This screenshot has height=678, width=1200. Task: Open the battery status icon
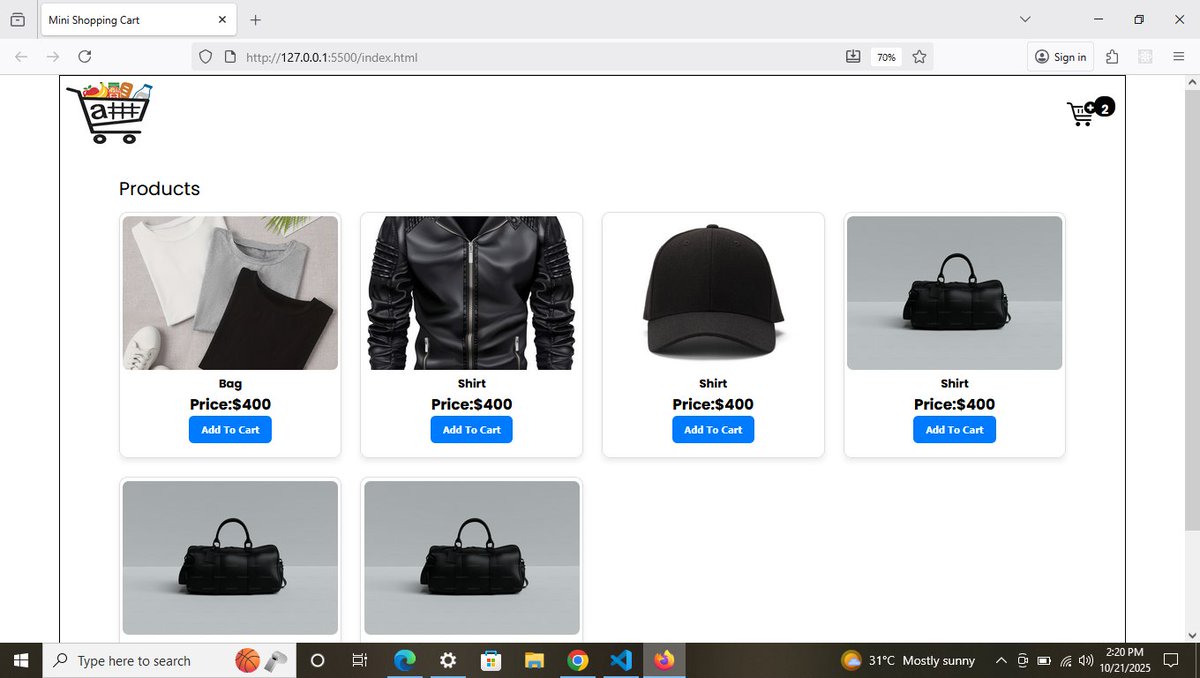tap(1044, 661)
